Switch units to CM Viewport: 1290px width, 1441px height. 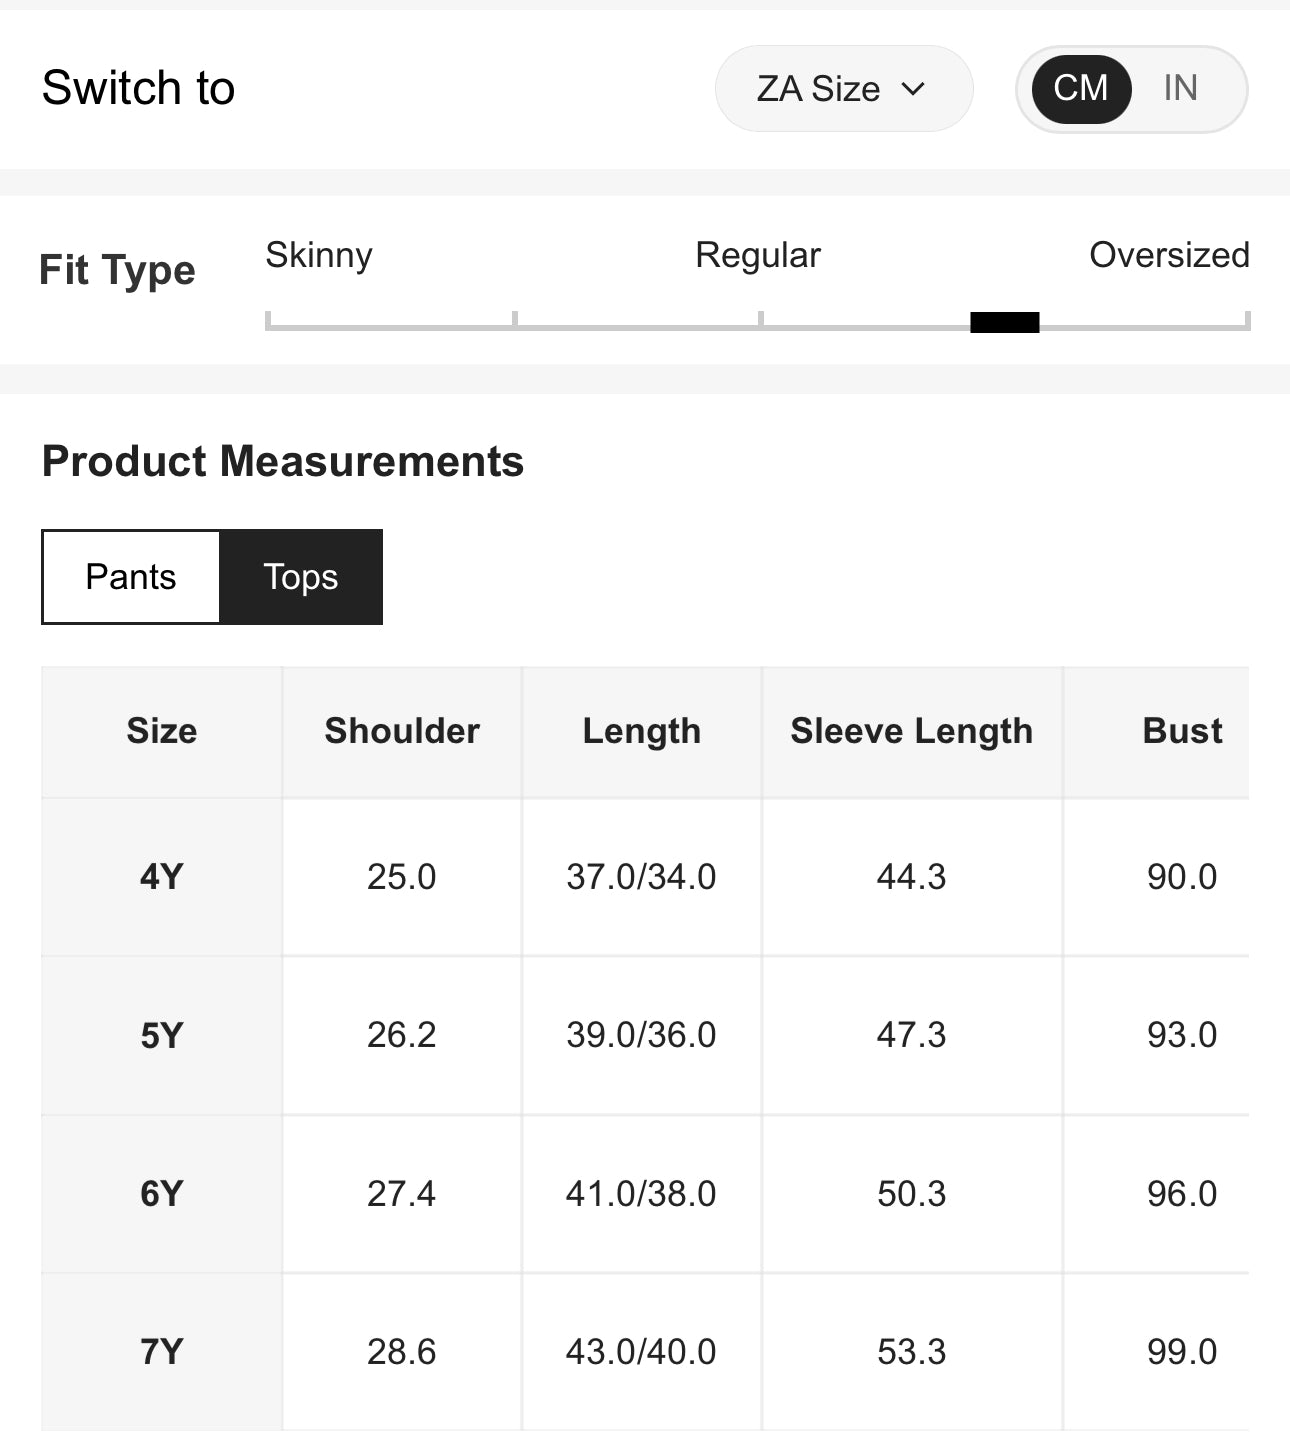(x=1081, y=89)
